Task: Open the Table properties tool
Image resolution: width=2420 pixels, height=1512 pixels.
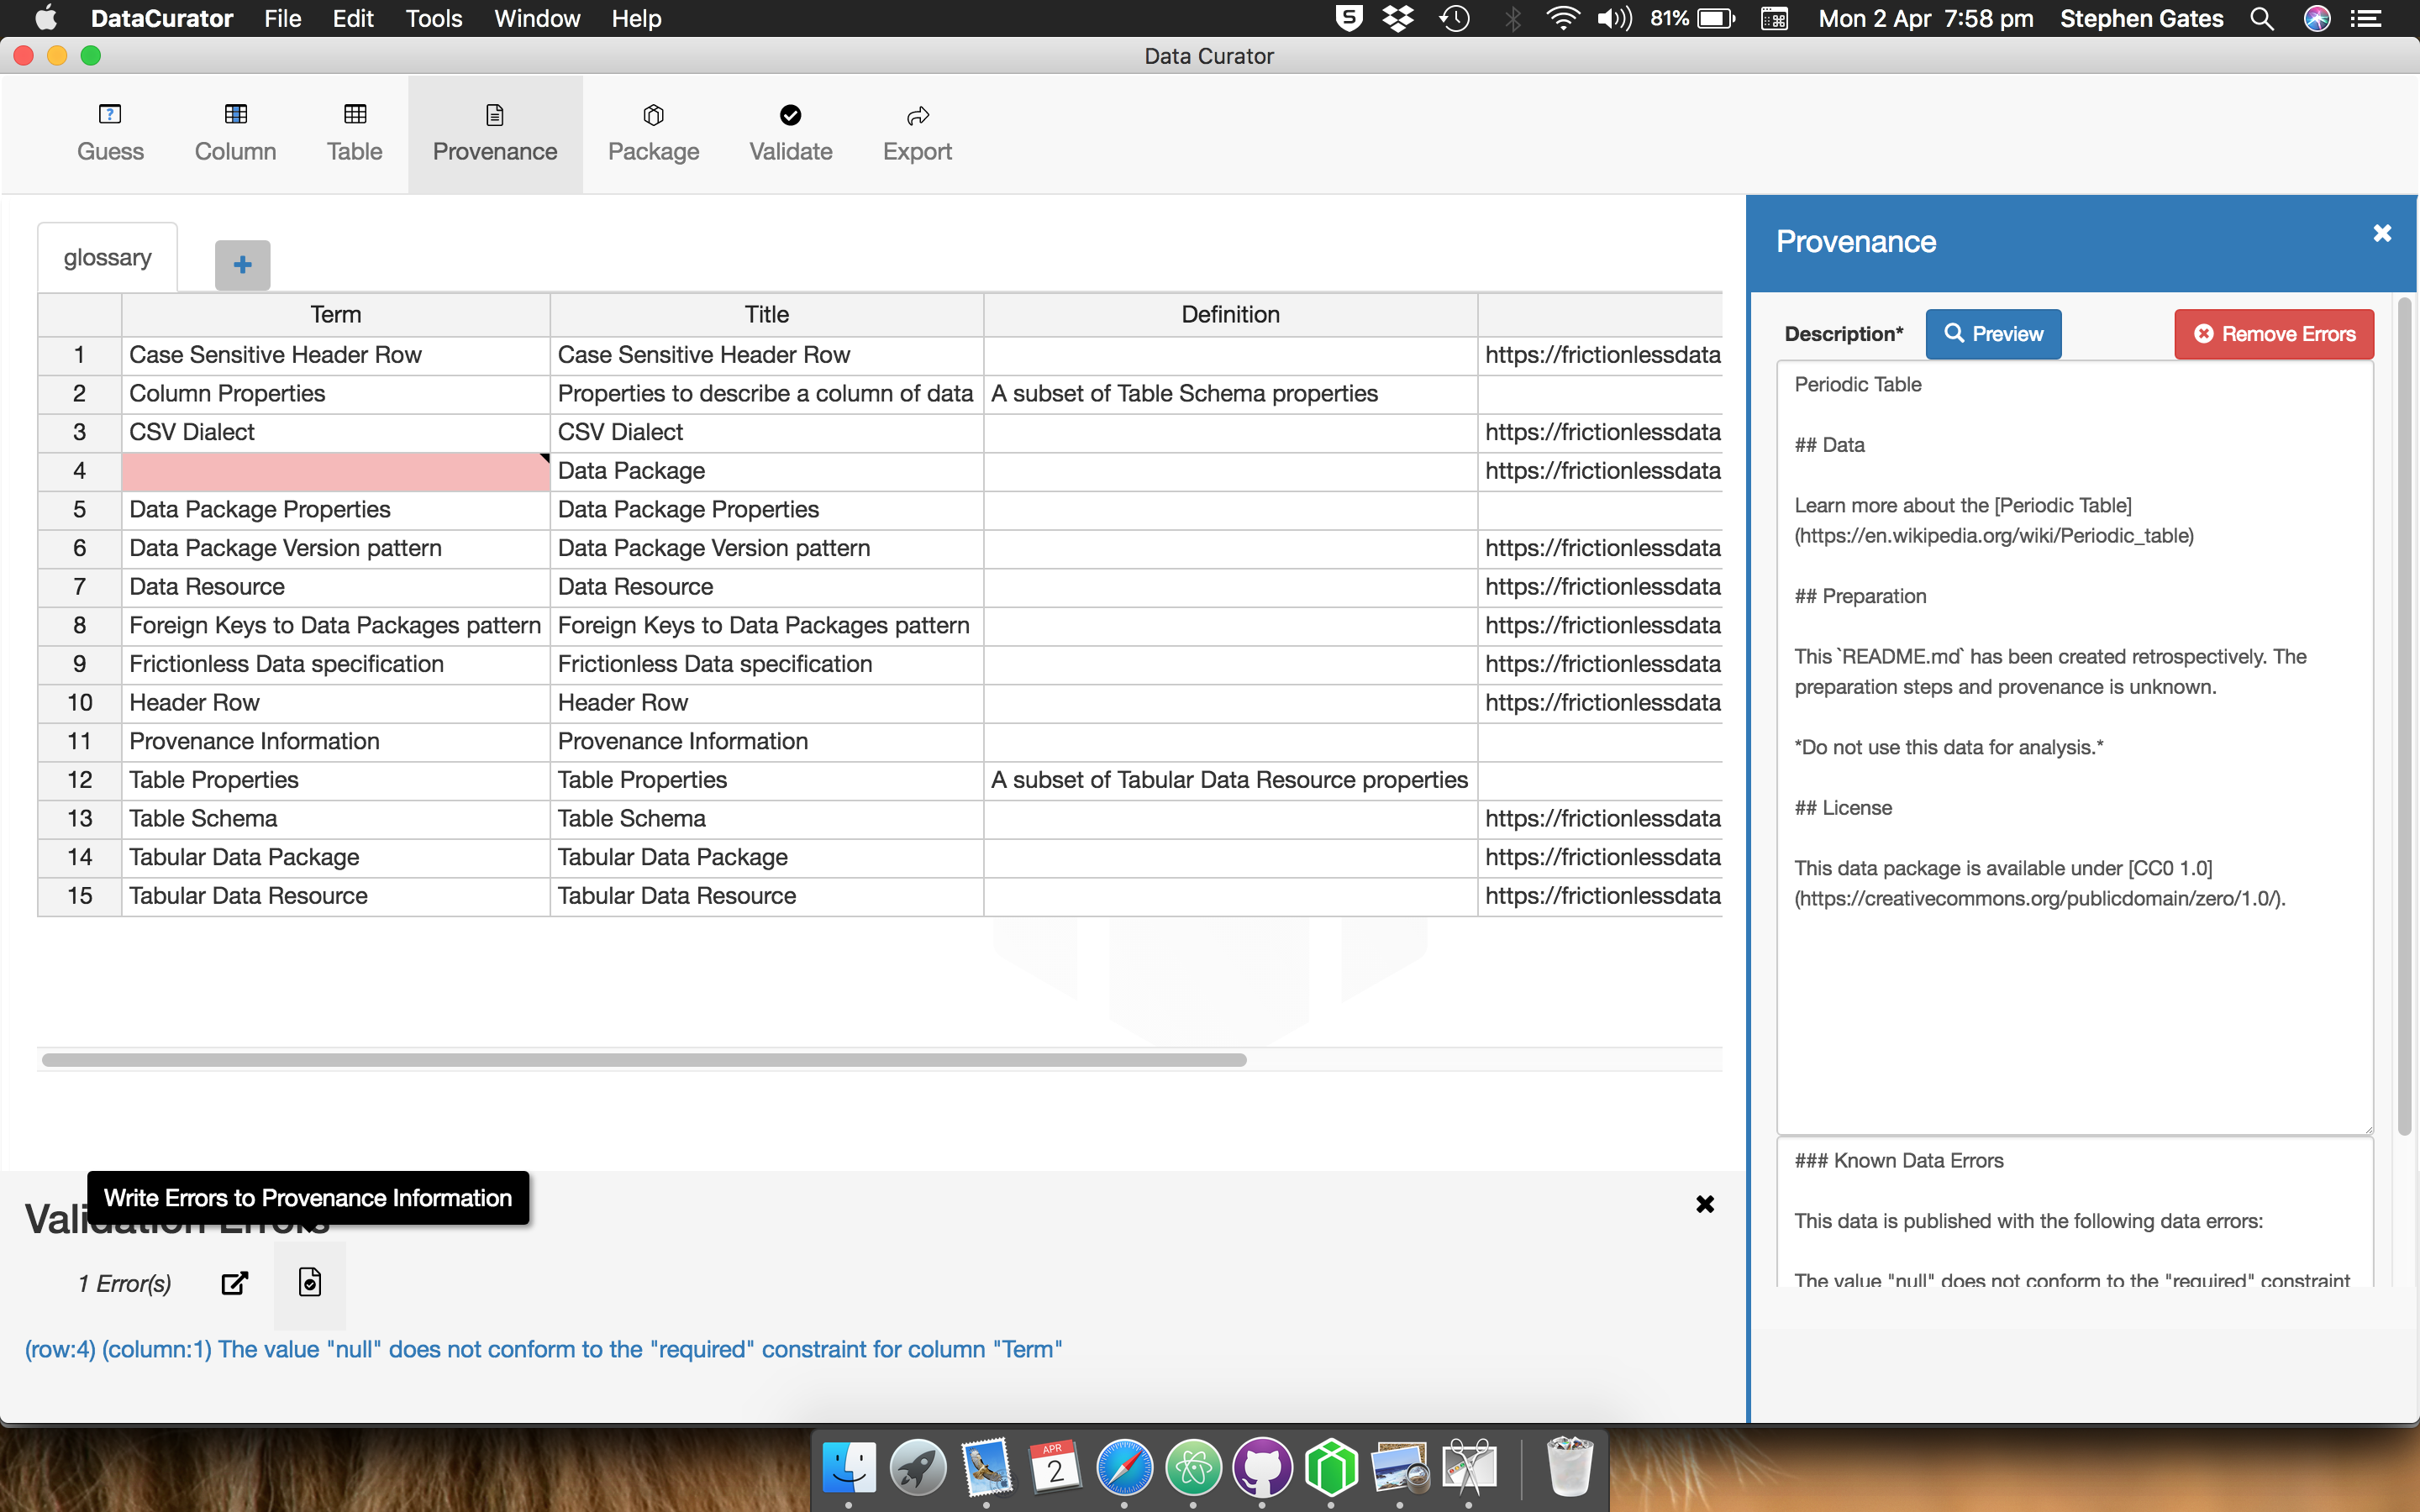Action: point(354,133)
